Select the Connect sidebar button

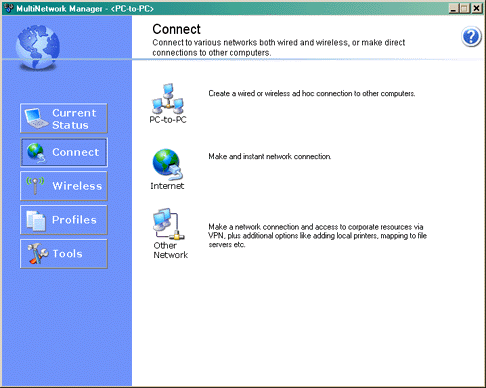click(x=64, y=152)
